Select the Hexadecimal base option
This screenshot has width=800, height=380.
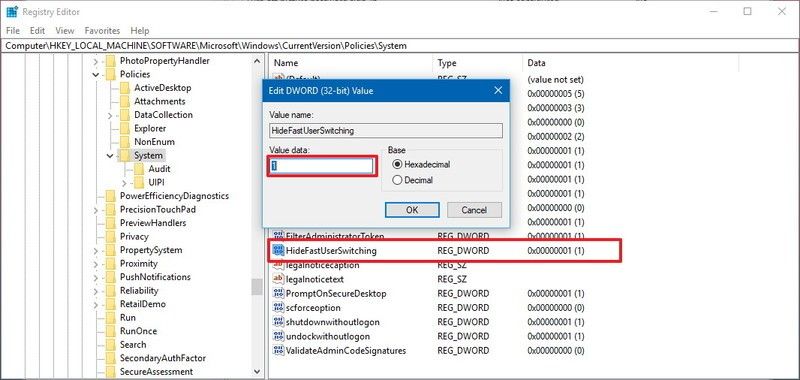pyautogui.click(x=397, y=165)
